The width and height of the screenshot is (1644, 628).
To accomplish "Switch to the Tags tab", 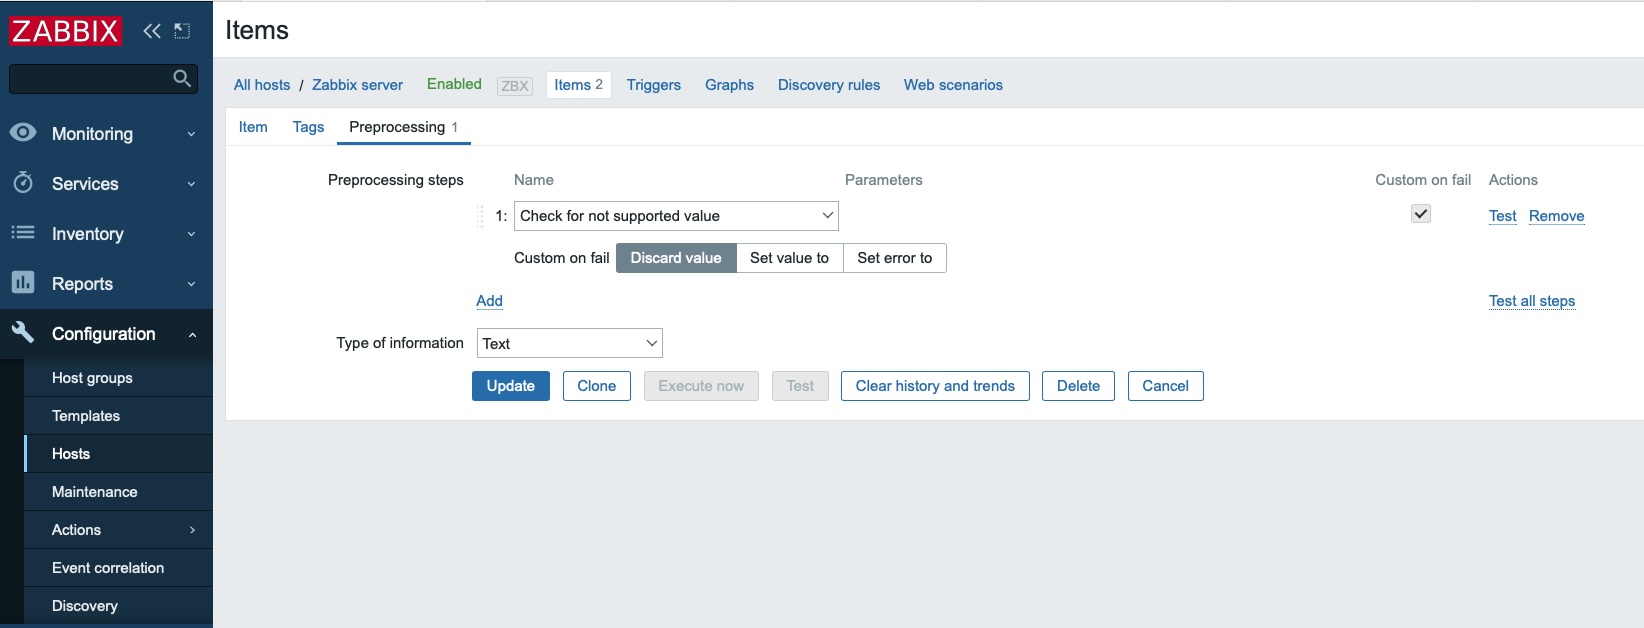I will pyautogui.click(x=308, y=127).
